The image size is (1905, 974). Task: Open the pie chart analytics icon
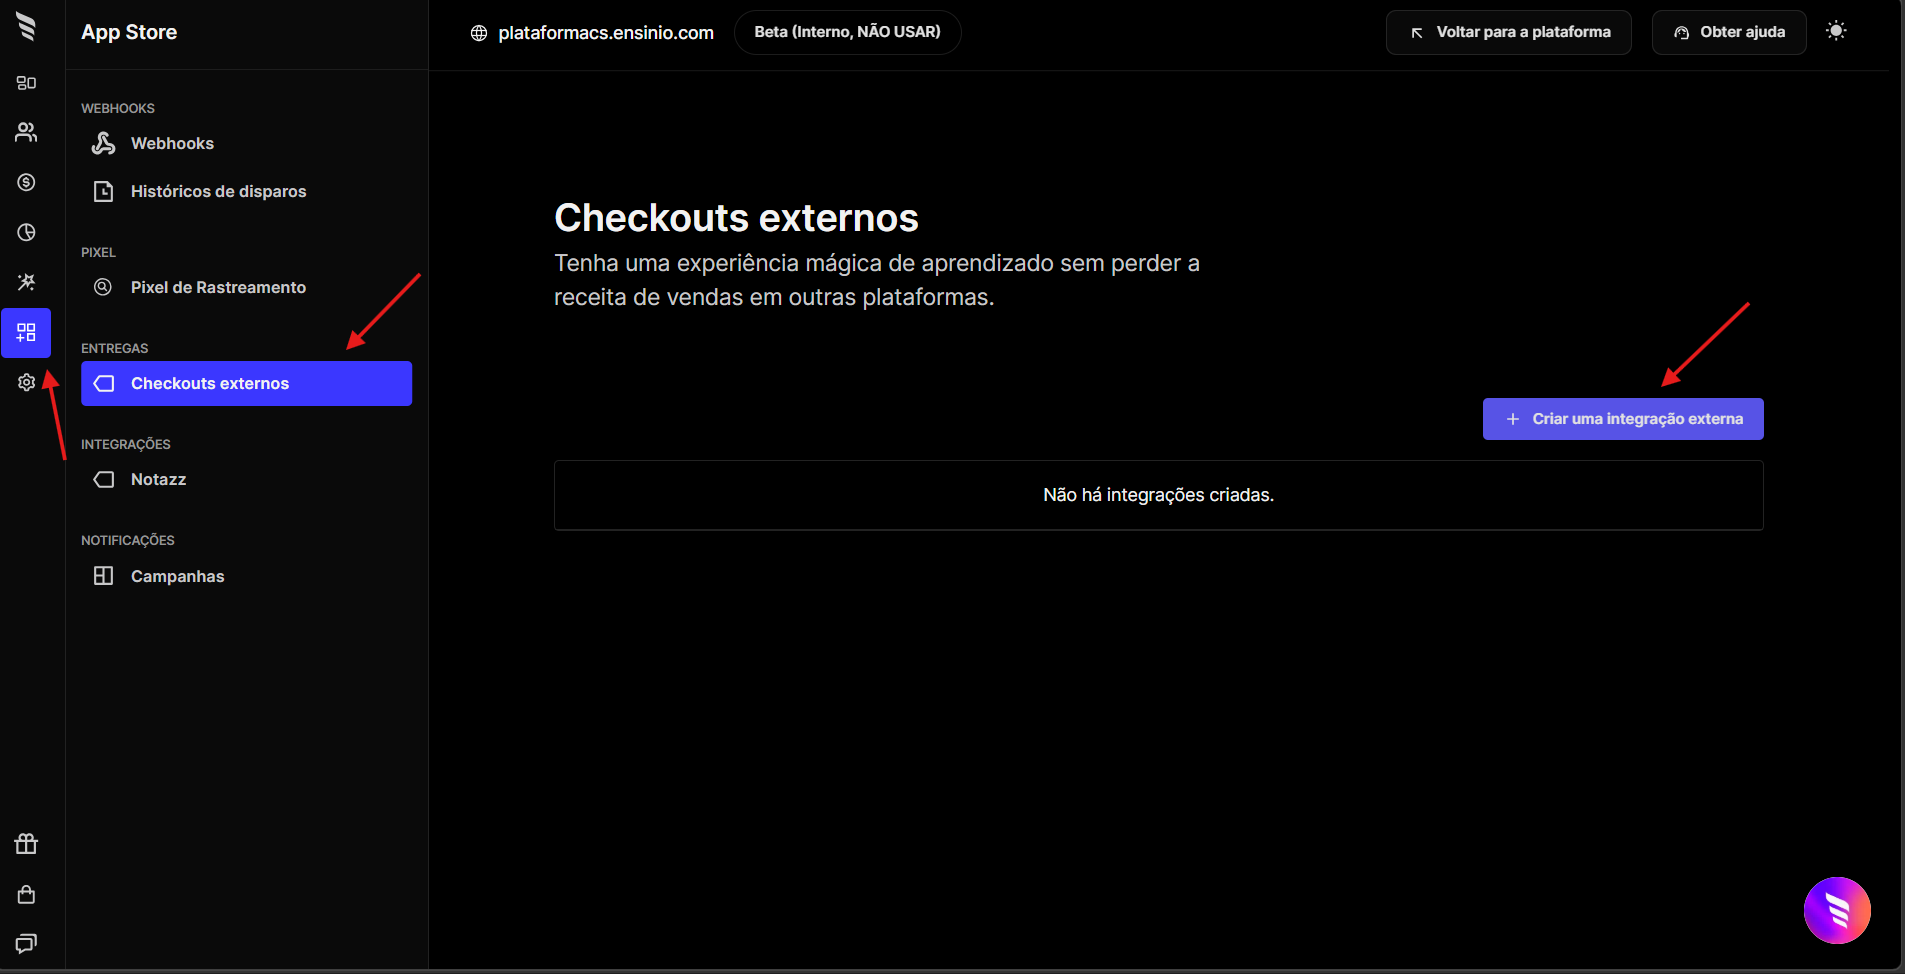pyautogui.click(x=26, y=232)
